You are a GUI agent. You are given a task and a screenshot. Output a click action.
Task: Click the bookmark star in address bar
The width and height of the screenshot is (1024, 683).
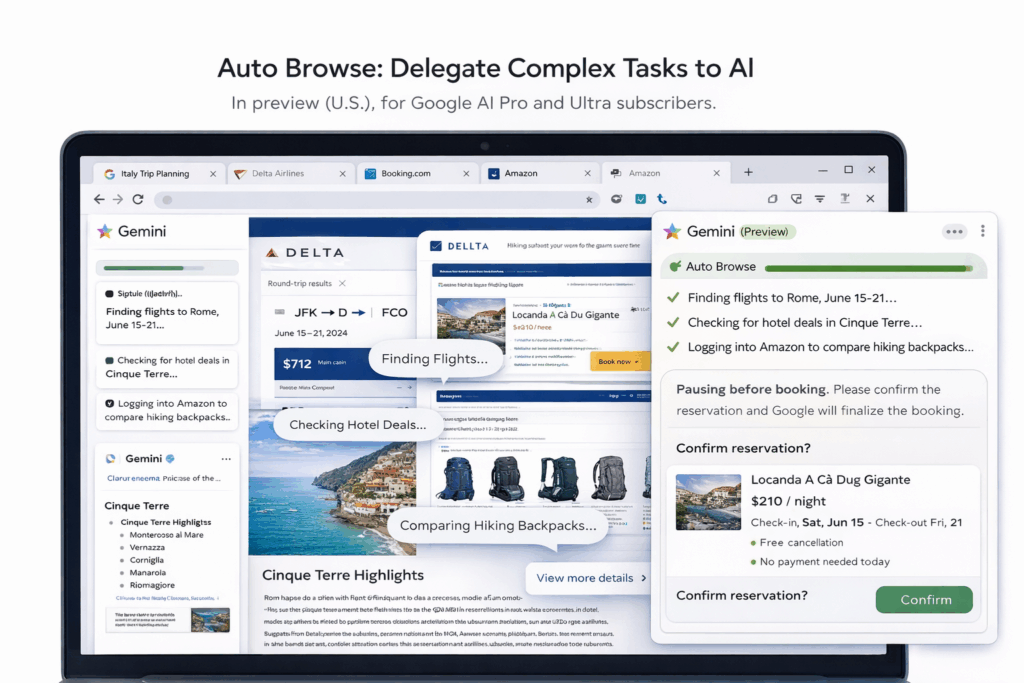[x=589, y=200]
